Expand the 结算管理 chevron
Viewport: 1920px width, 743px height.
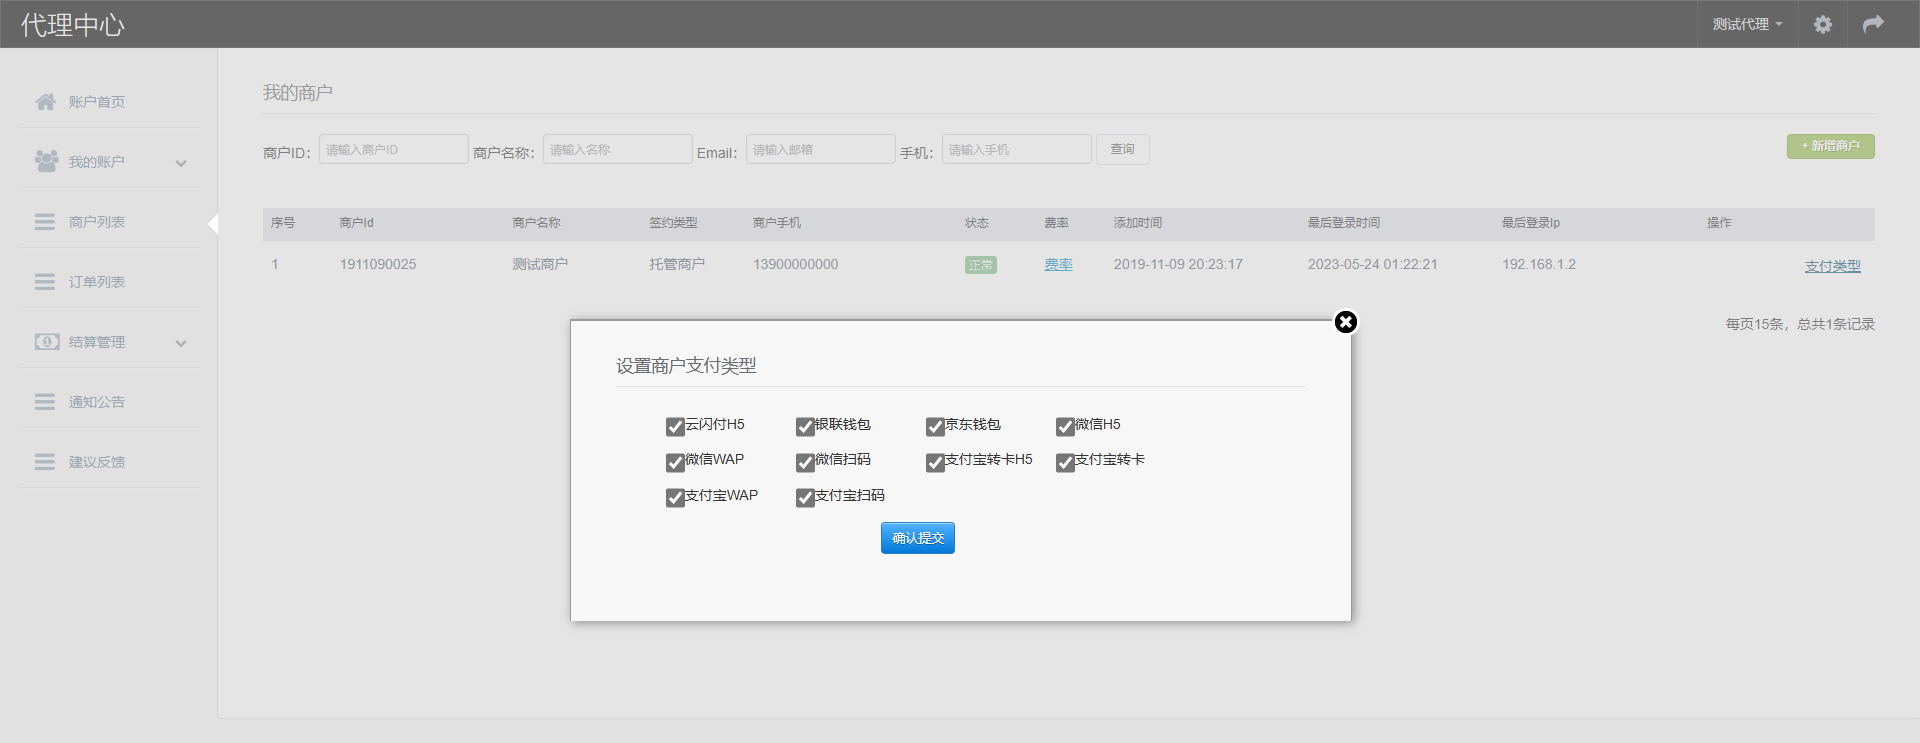point(181,343)
